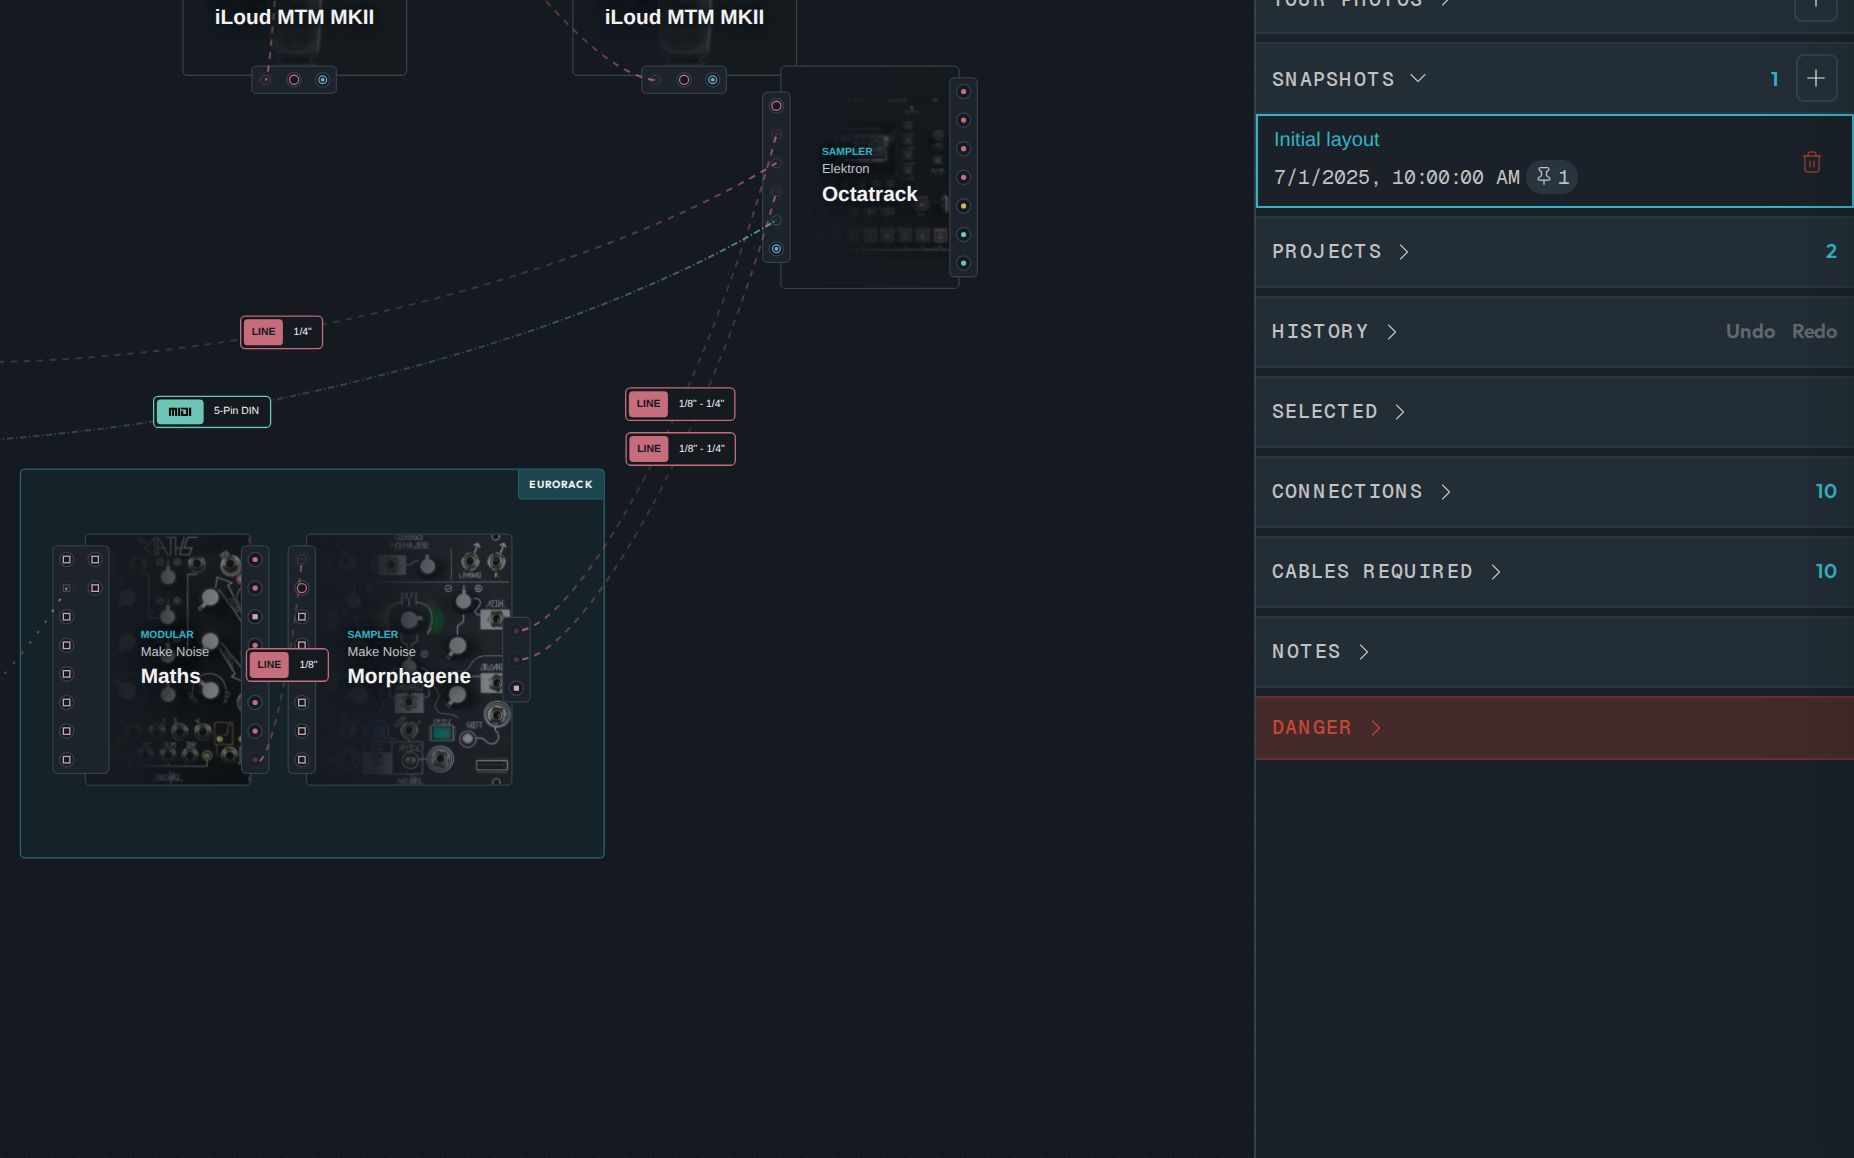Click the middle port under right iLoud MTM MKII
The height and width of the screenshot is (1158, 1854).
684,80
